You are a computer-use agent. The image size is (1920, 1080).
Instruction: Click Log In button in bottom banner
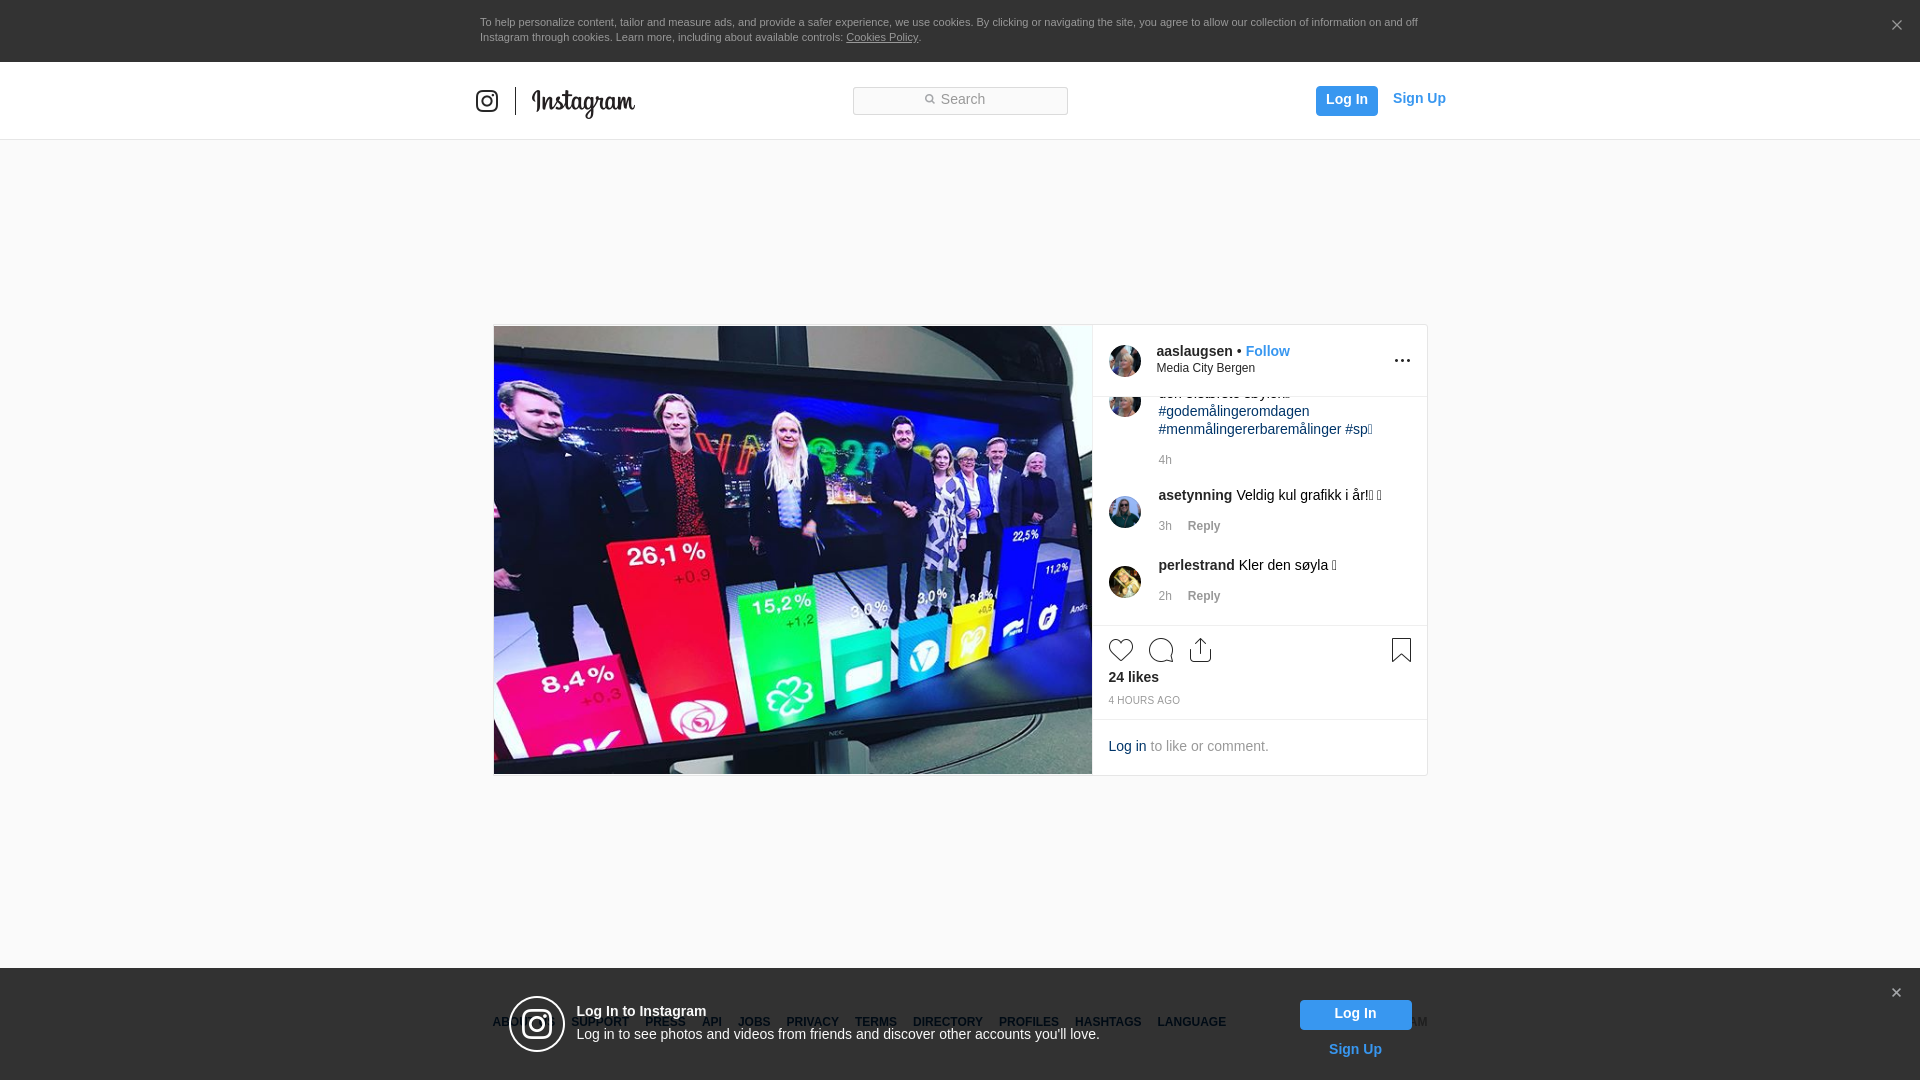[1356, 1015]
